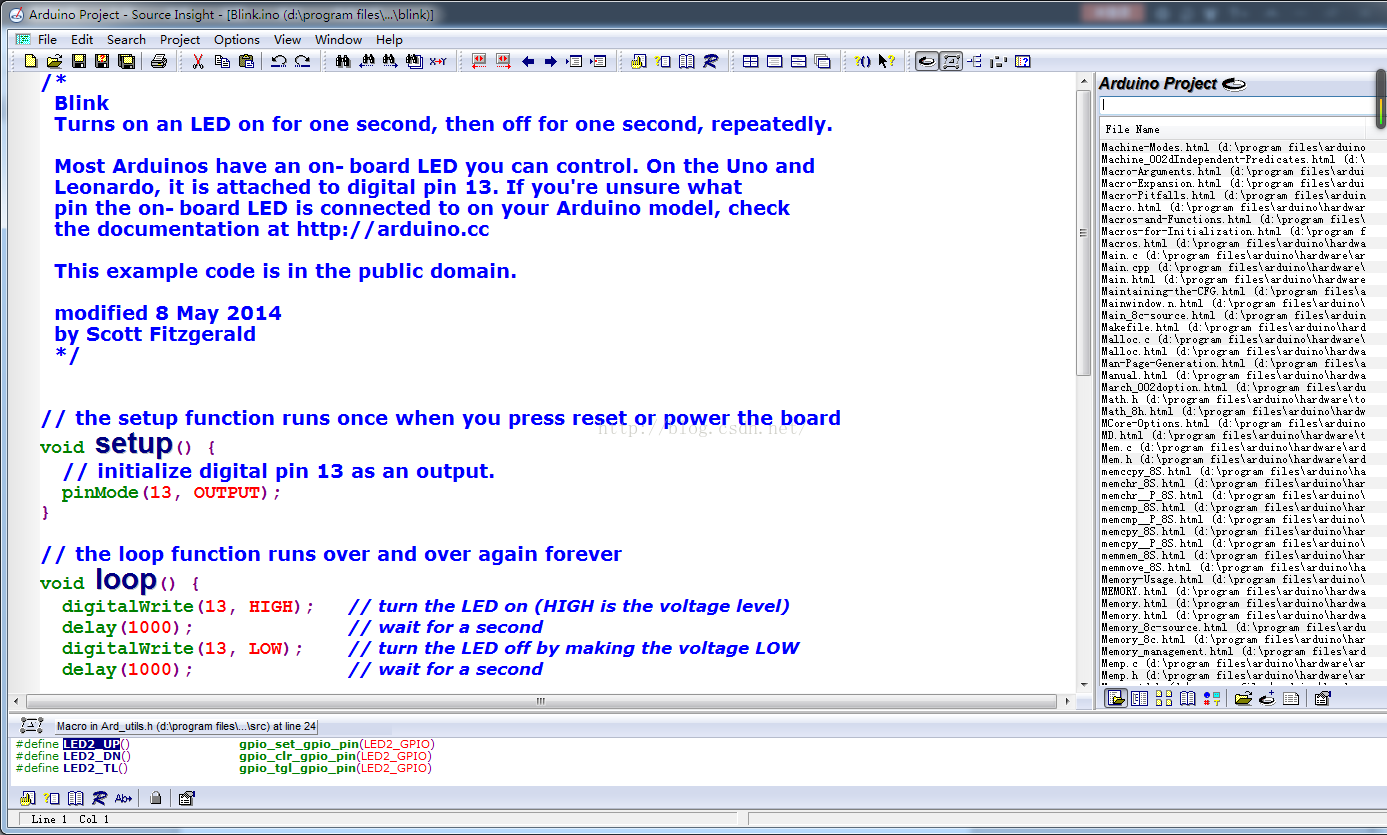Select Macro.html in project file list
This screenshot has width=1387, height=835.
click(1232, 207)
